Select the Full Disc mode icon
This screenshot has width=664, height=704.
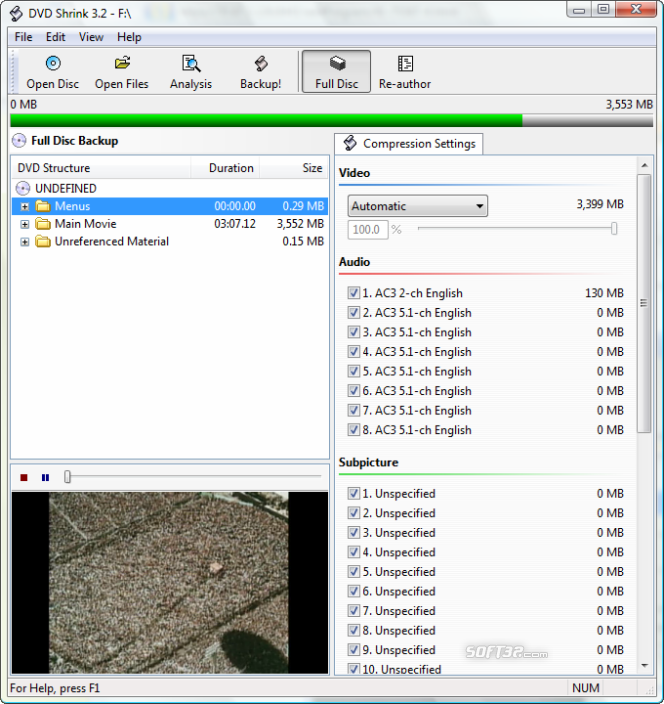[337, 72]
